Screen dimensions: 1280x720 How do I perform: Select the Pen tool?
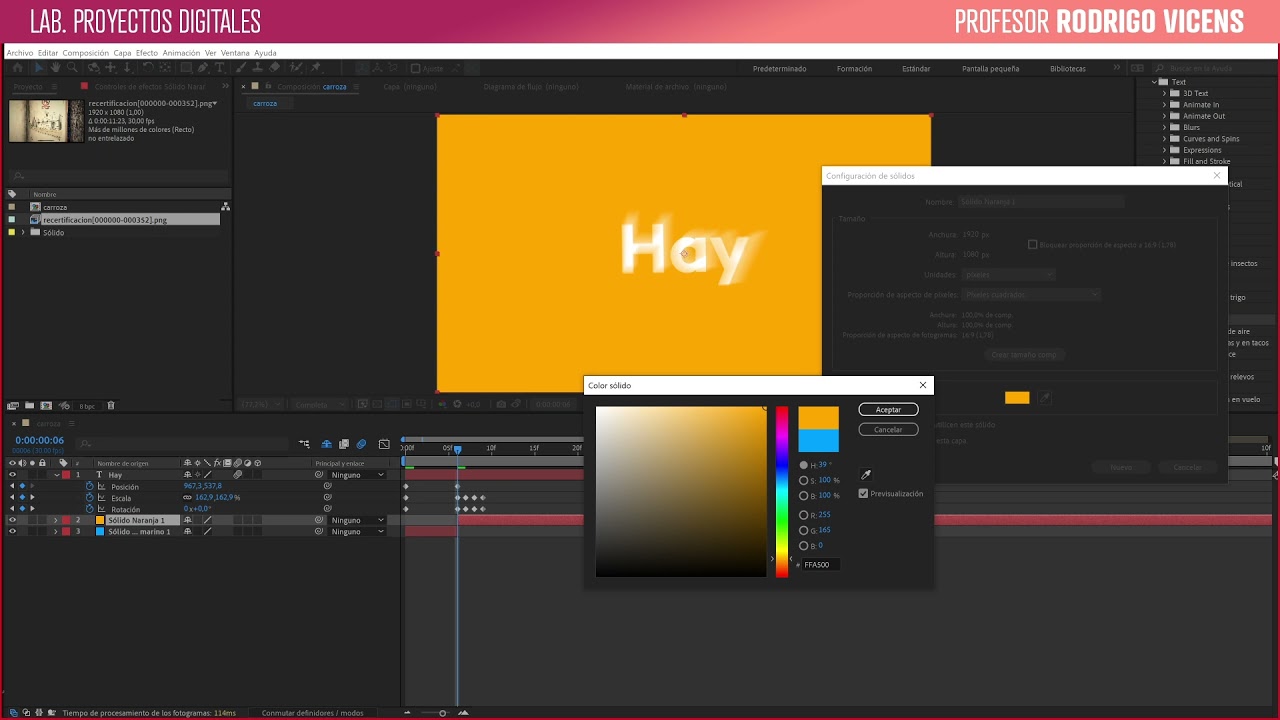pos(202,68)
